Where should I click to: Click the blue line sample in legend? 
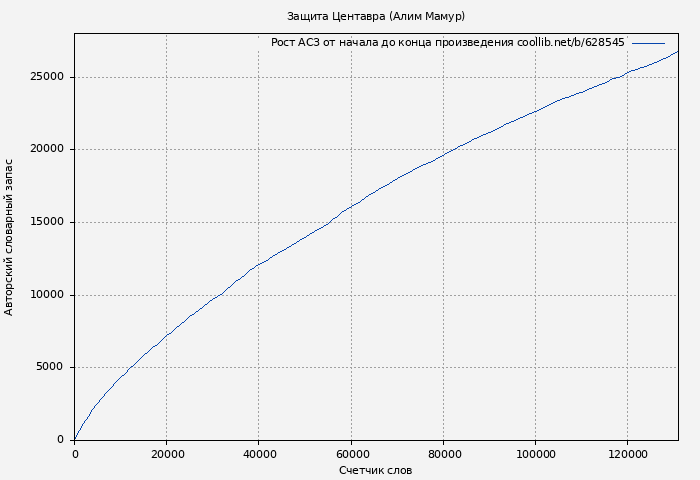point(648,43)
